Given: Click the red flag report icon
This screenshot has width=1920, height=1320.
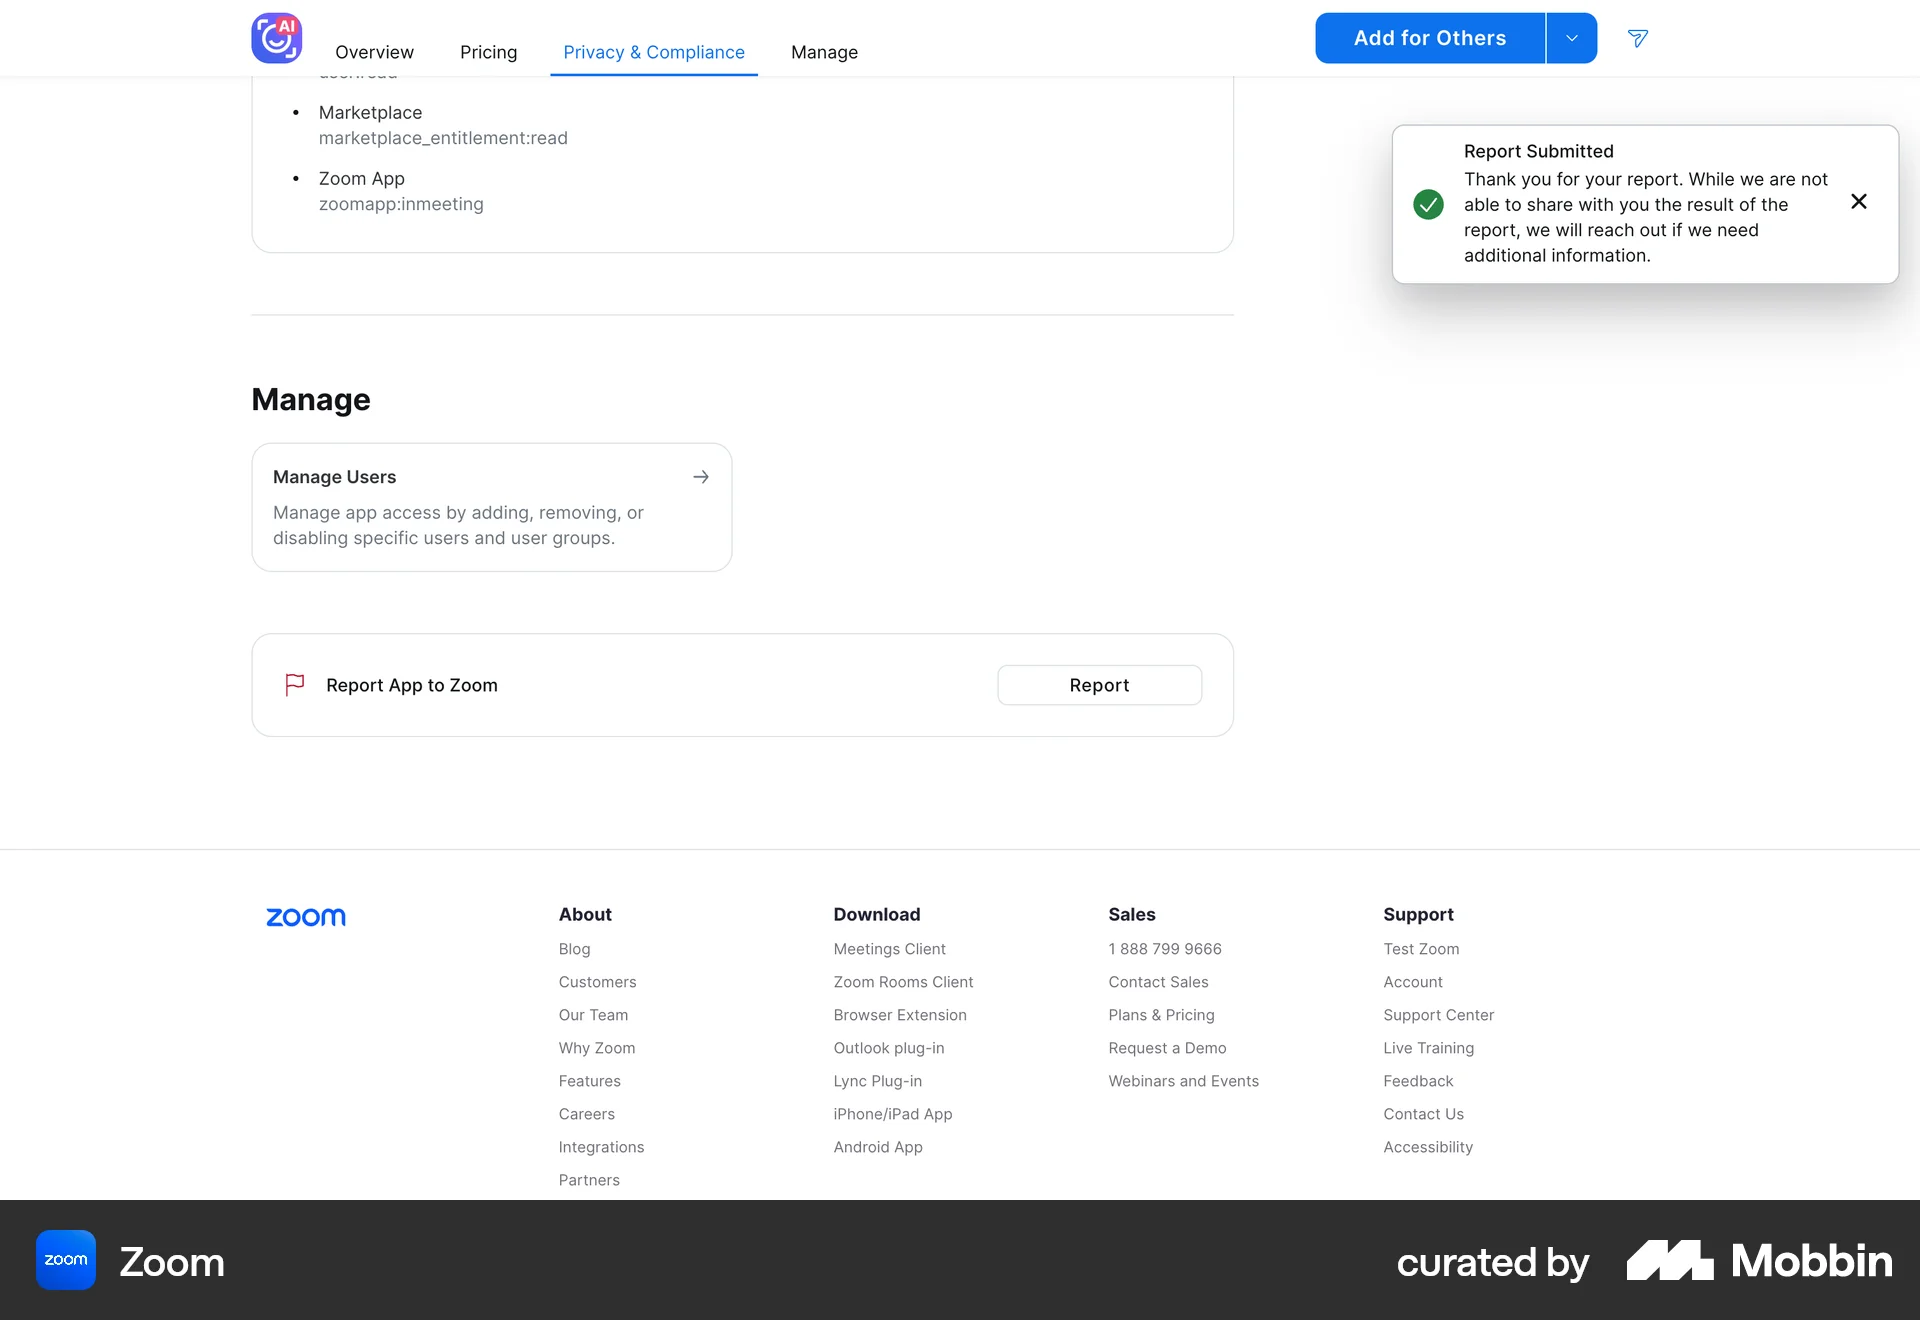Looking at the screenshot, I should [294, 684].
